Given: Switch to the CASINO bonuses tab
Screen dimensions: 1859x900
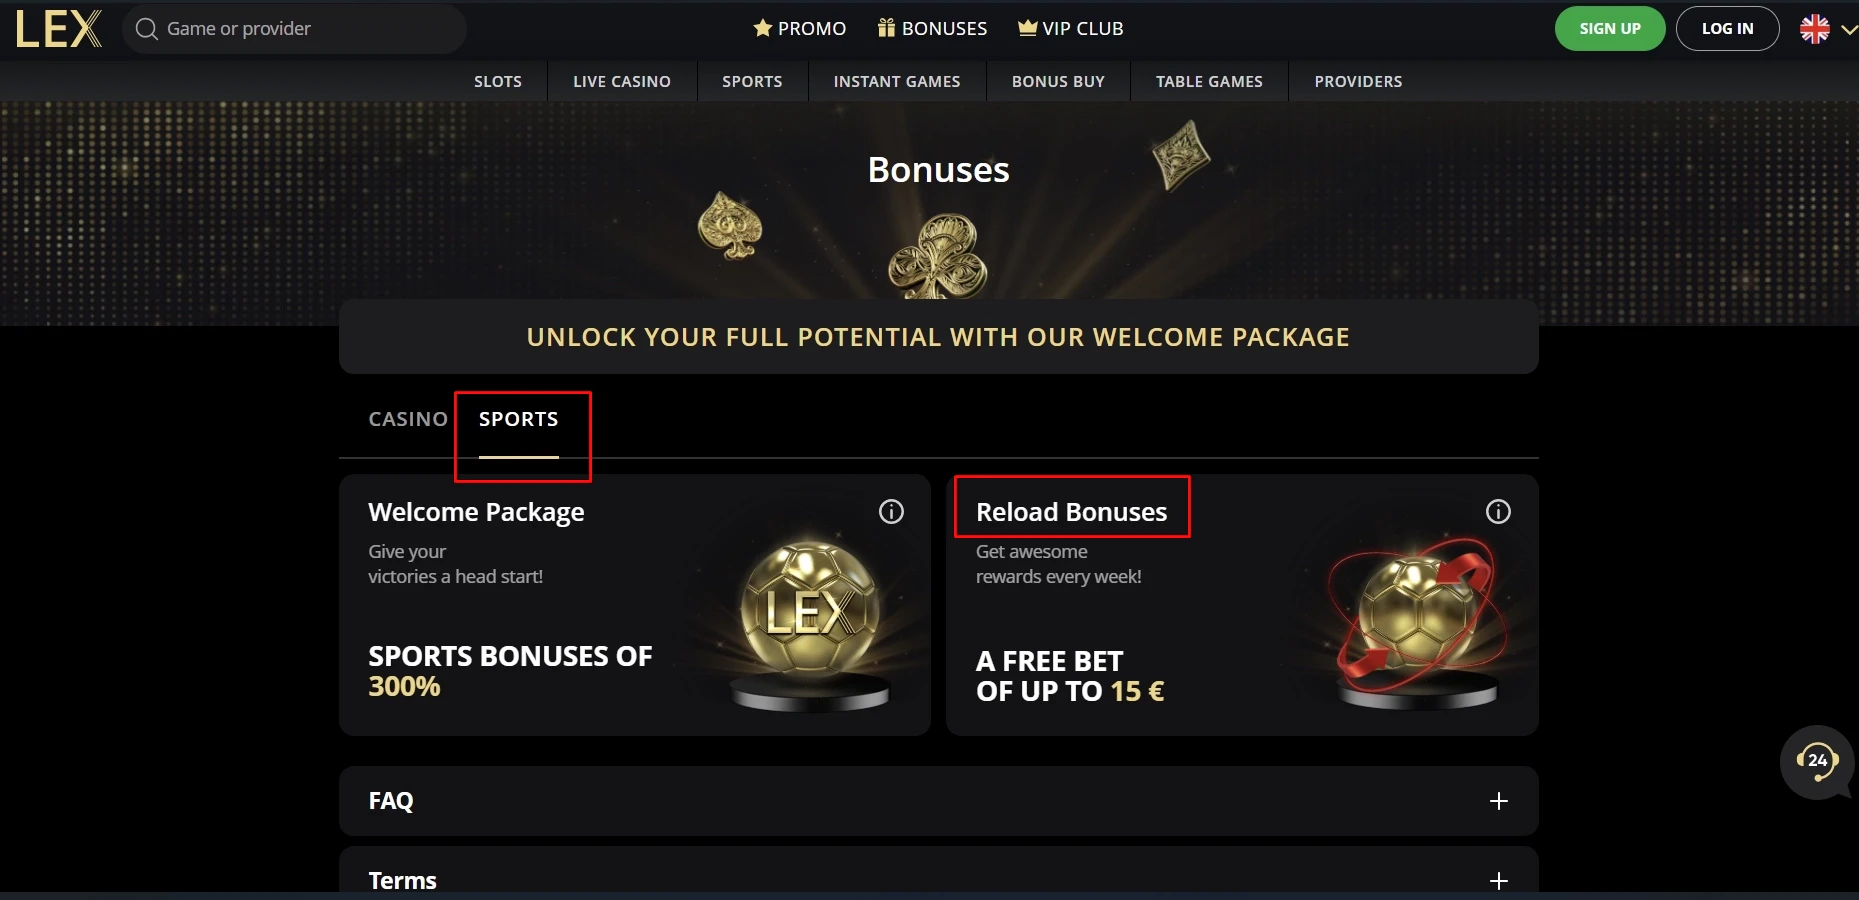Looking at the screenshot, I should pos(408,419).
